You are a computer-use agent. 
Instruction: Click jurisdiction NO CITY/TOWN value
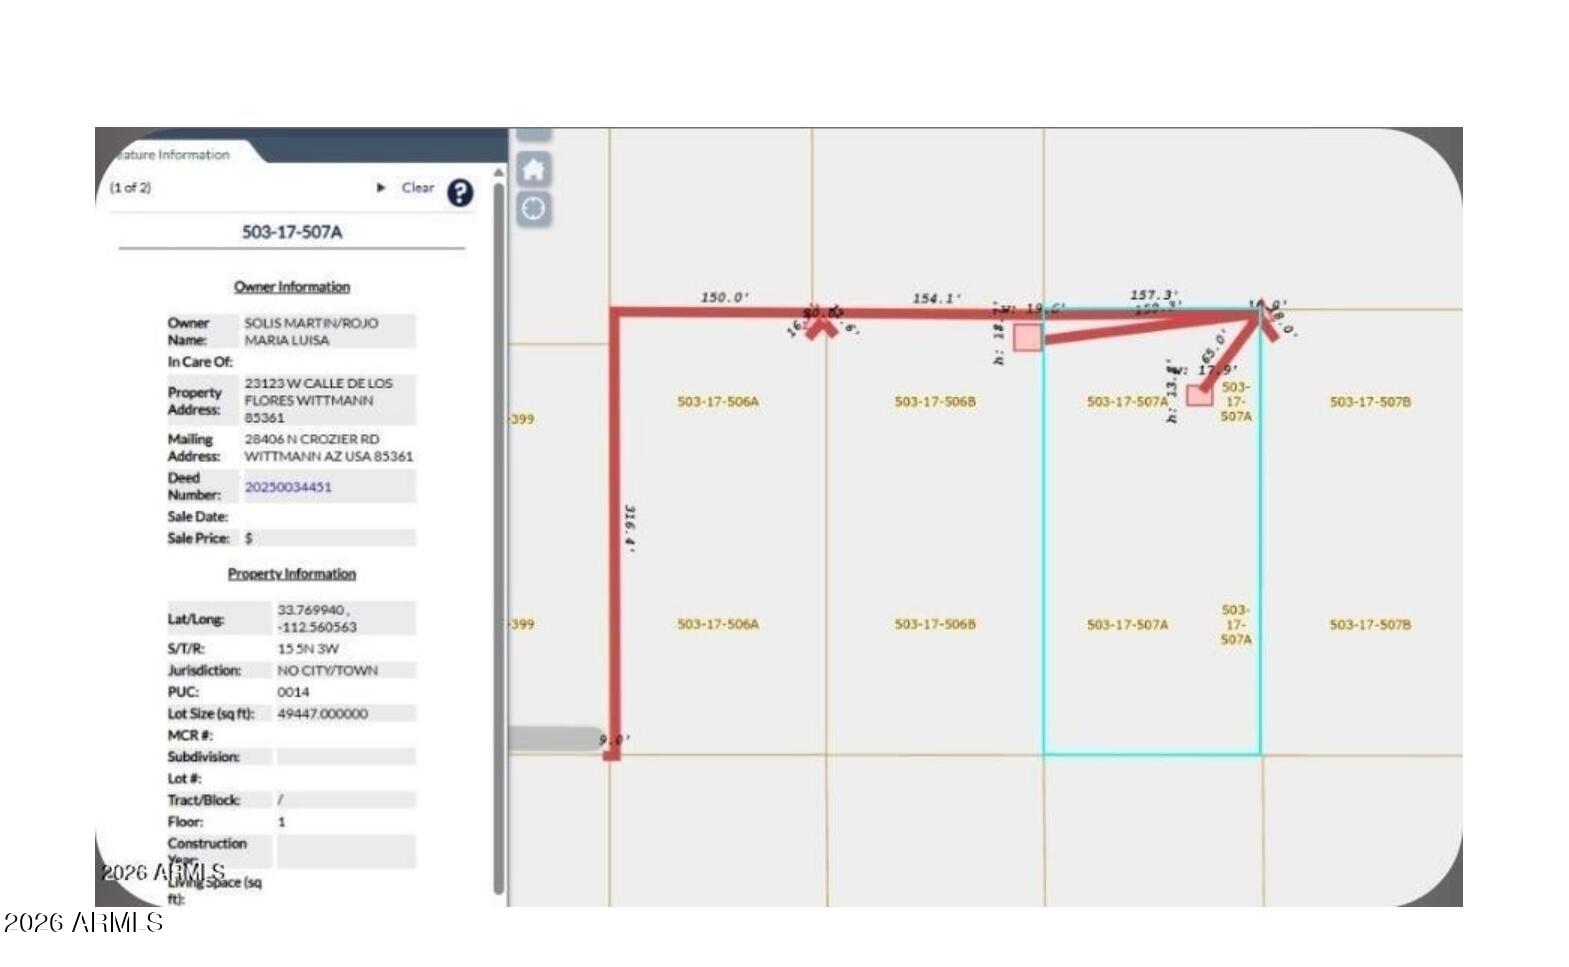click(328, 671)
